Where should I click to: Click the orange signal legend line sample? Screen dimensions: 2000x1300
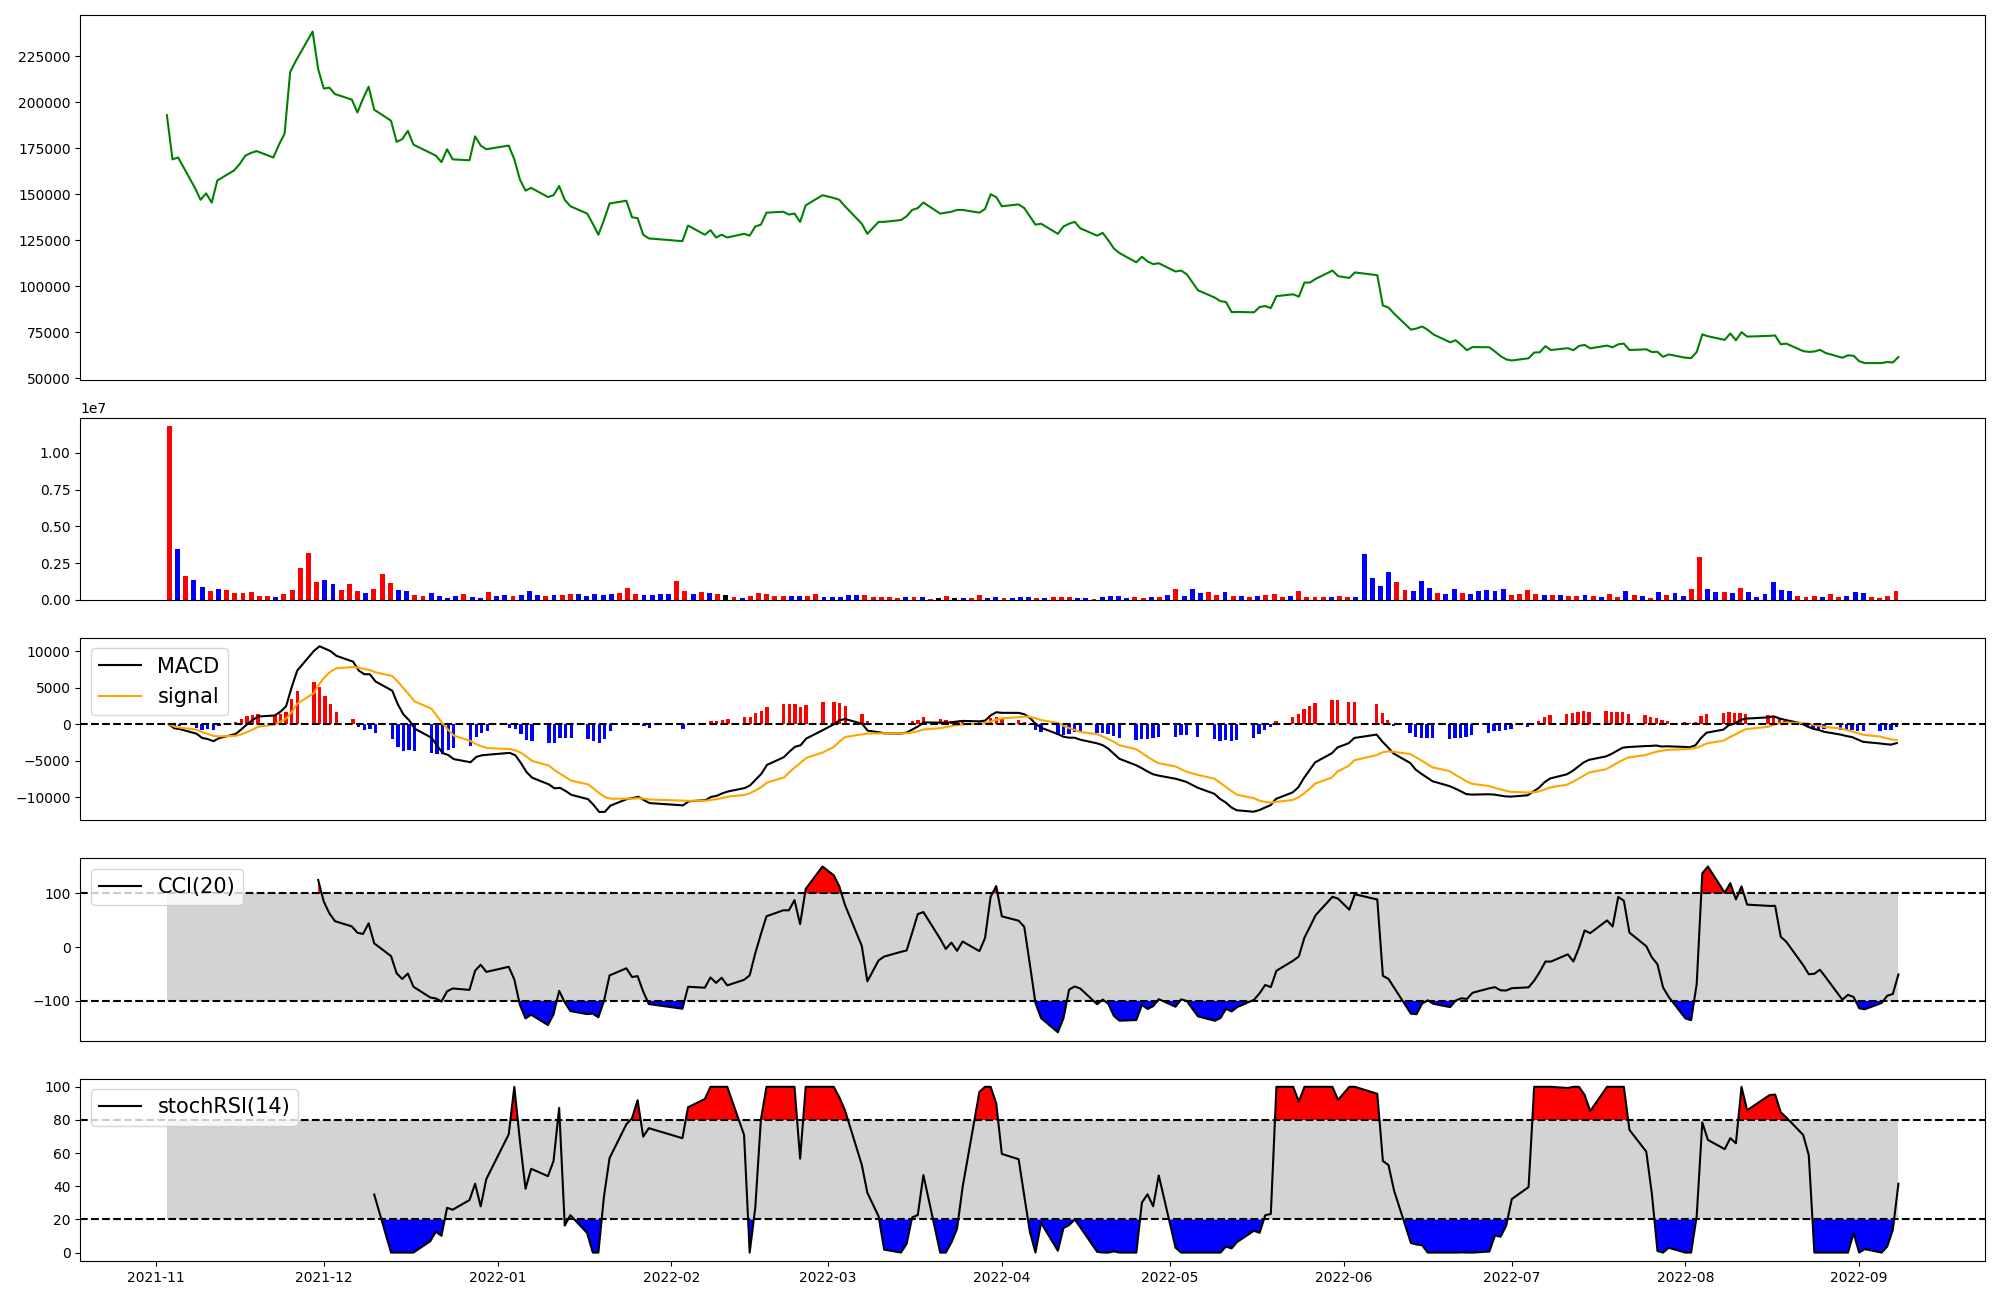[121, 696]
